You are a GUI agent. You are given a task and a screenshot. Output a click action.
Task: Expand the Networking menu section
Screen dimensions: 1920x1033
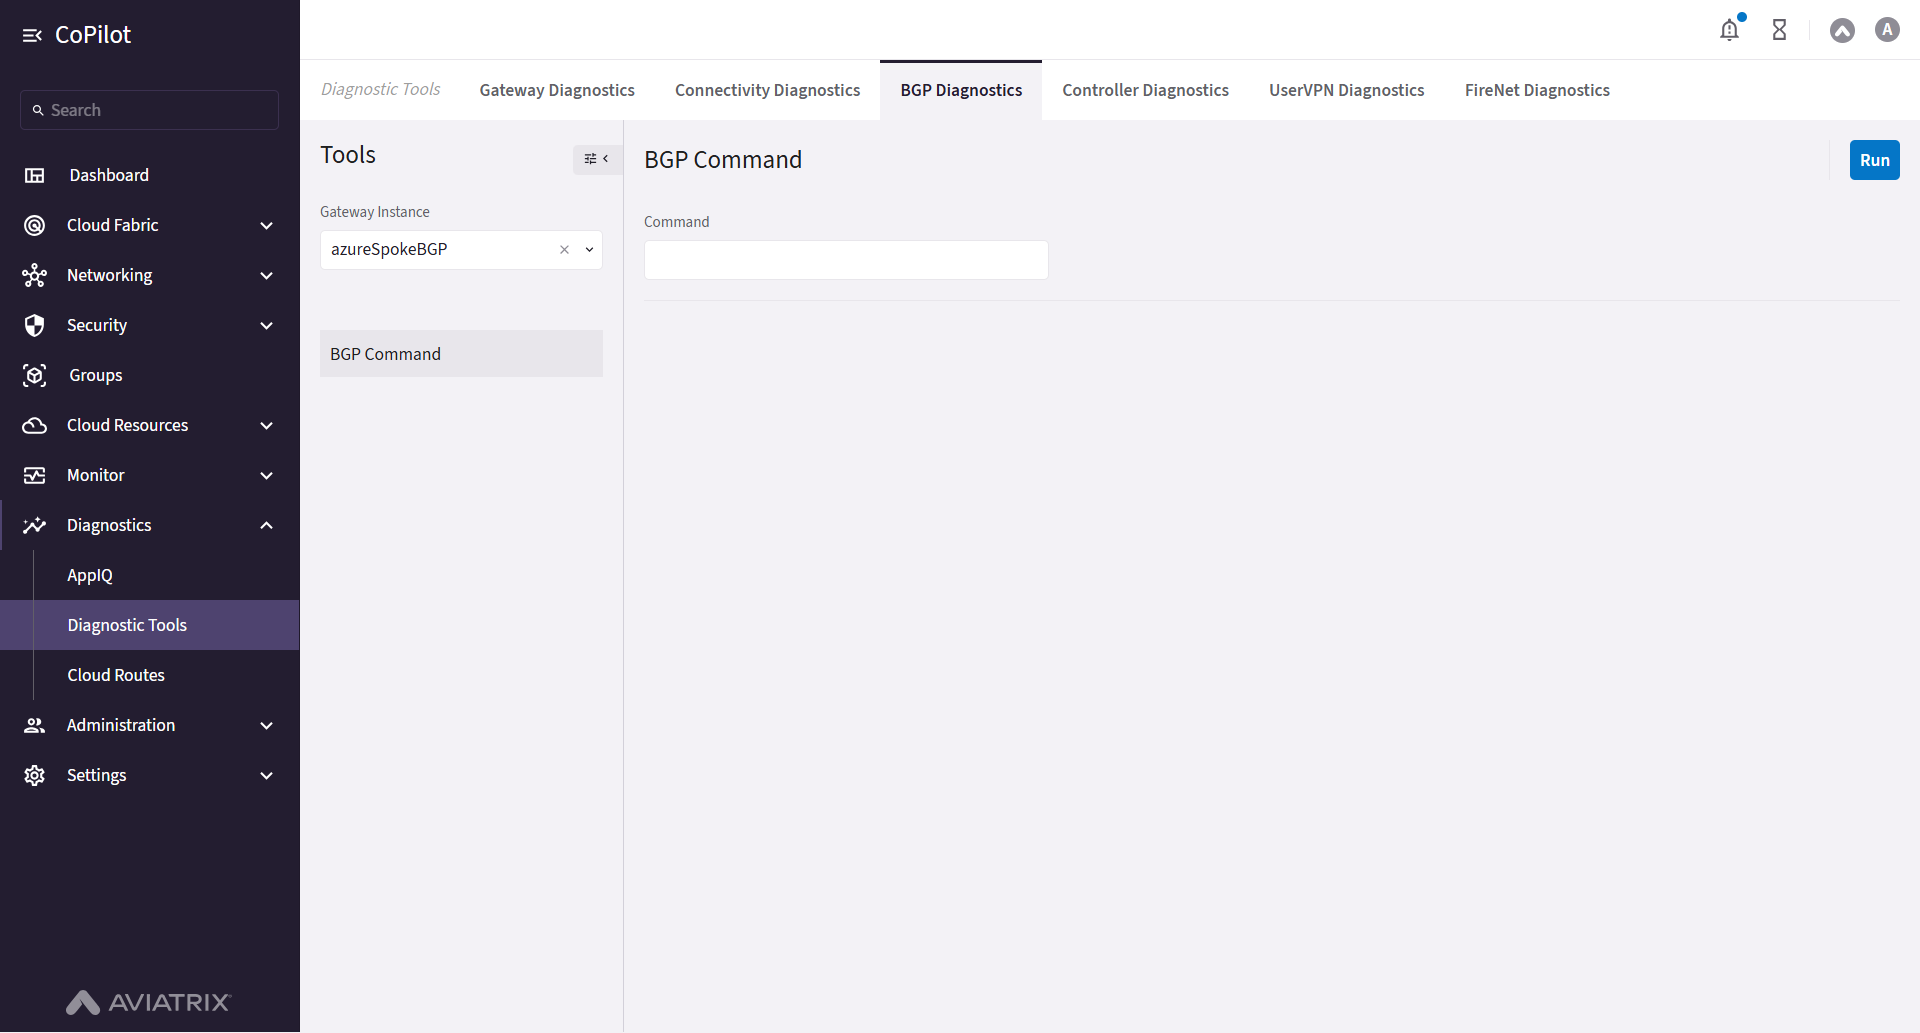tap(266, 275)
